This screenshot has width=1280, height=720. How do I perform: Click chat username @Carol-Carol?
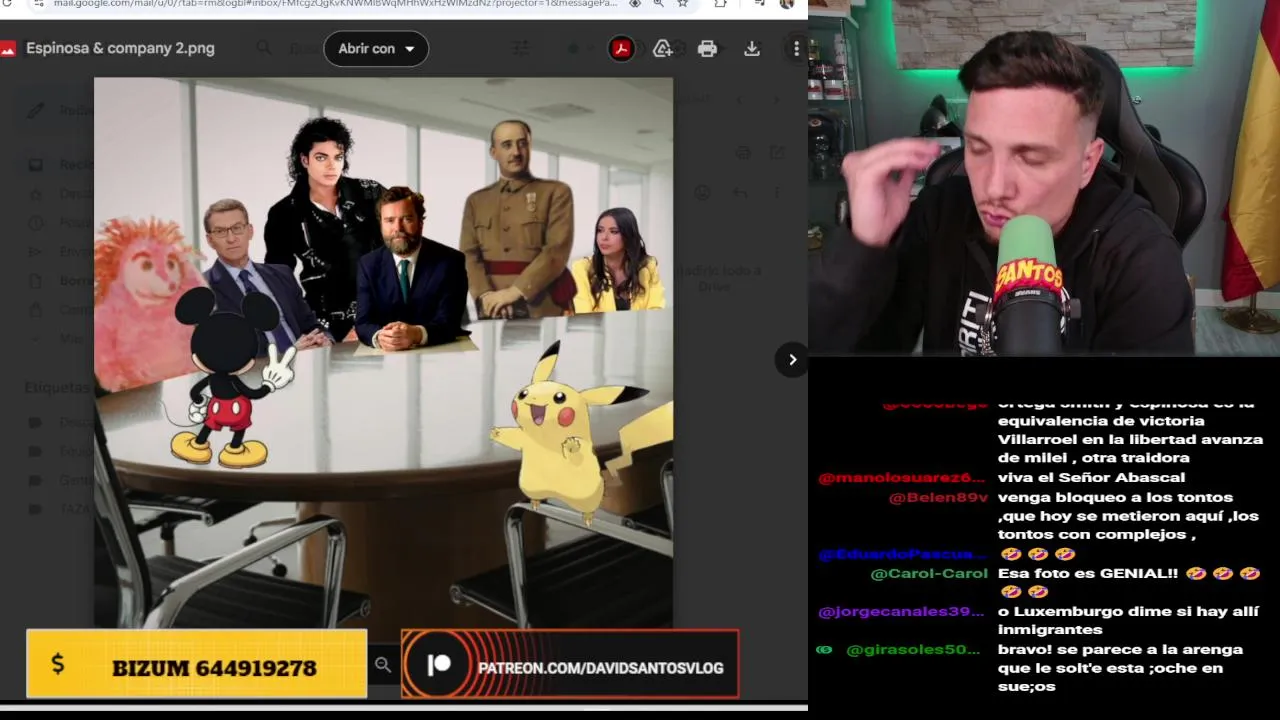click(x=929, y=573)
